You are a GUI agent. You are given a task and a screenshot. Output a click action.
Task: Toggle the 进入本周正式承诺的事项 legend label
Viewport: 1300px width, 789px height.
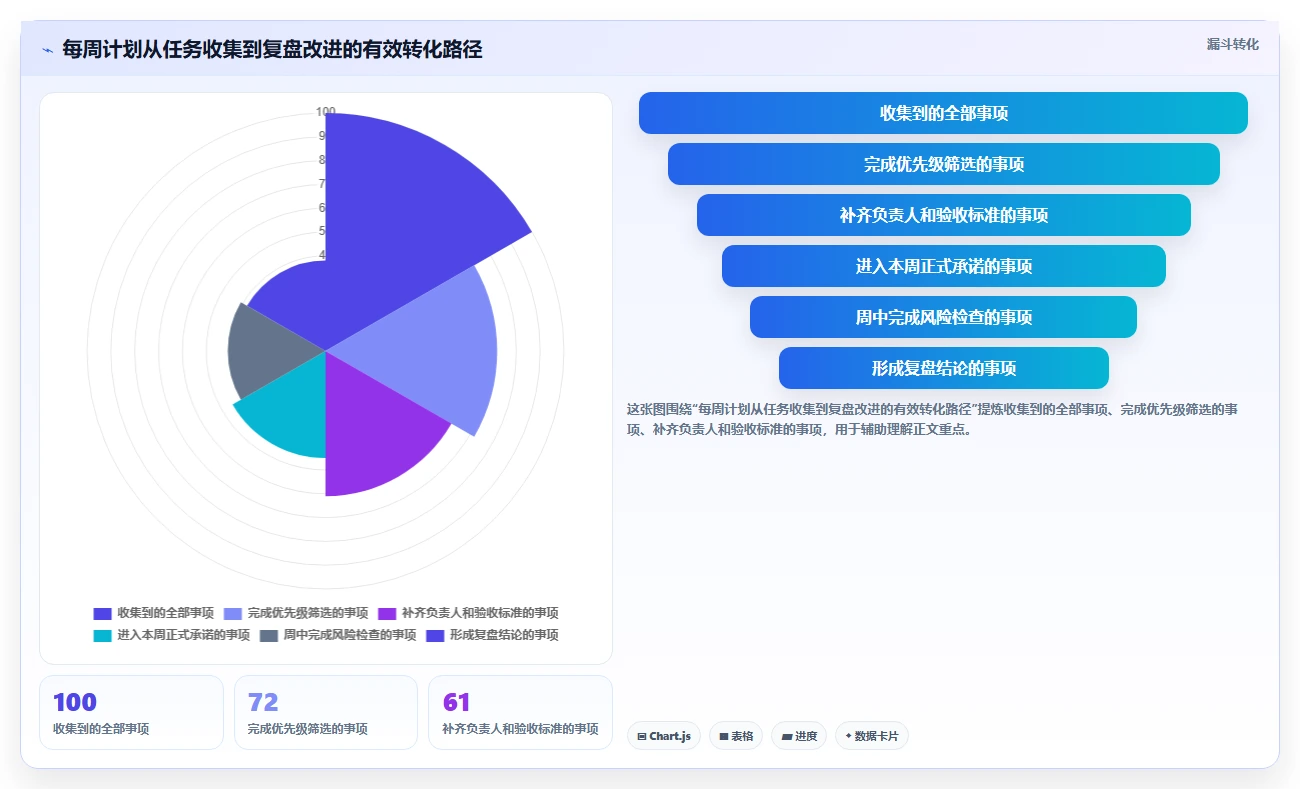pyautogui.click(x=183, y=635)
